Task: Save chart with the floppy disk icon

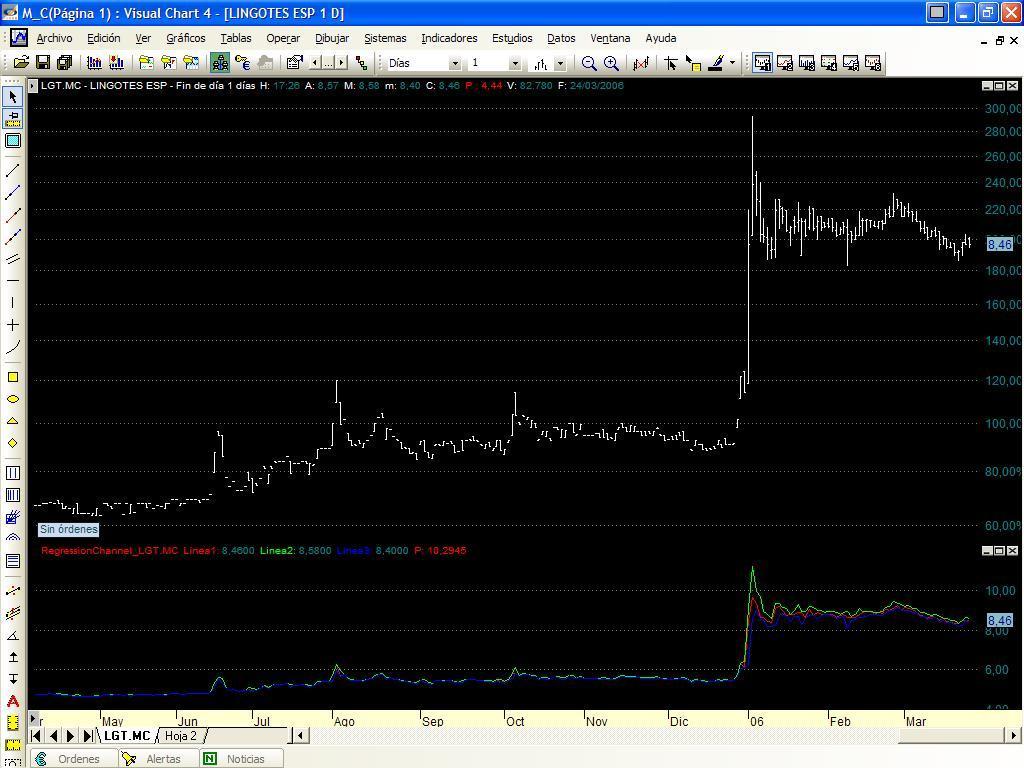Action: (43, 63)
